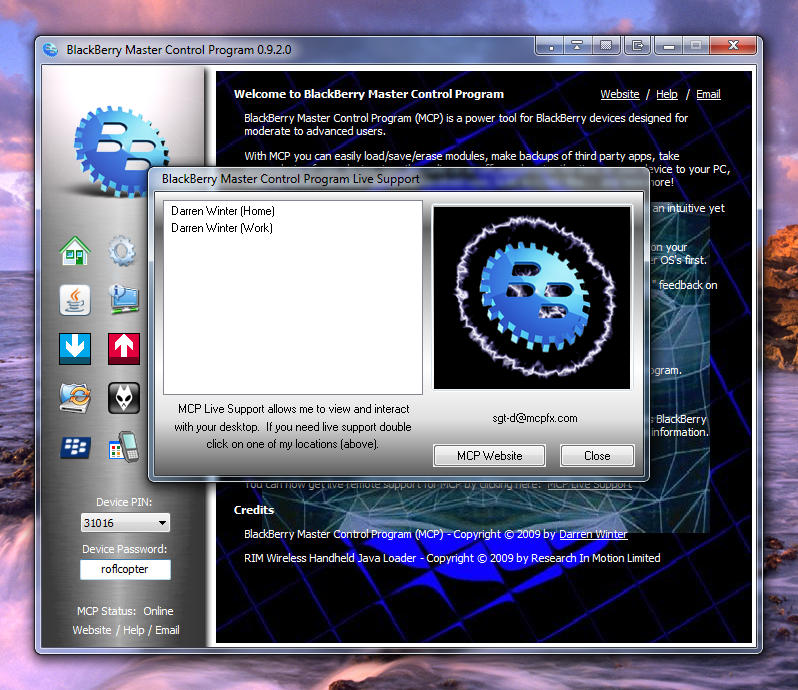Click the black alien face icon
Screen dimensions: 798x690
[123, 397]
